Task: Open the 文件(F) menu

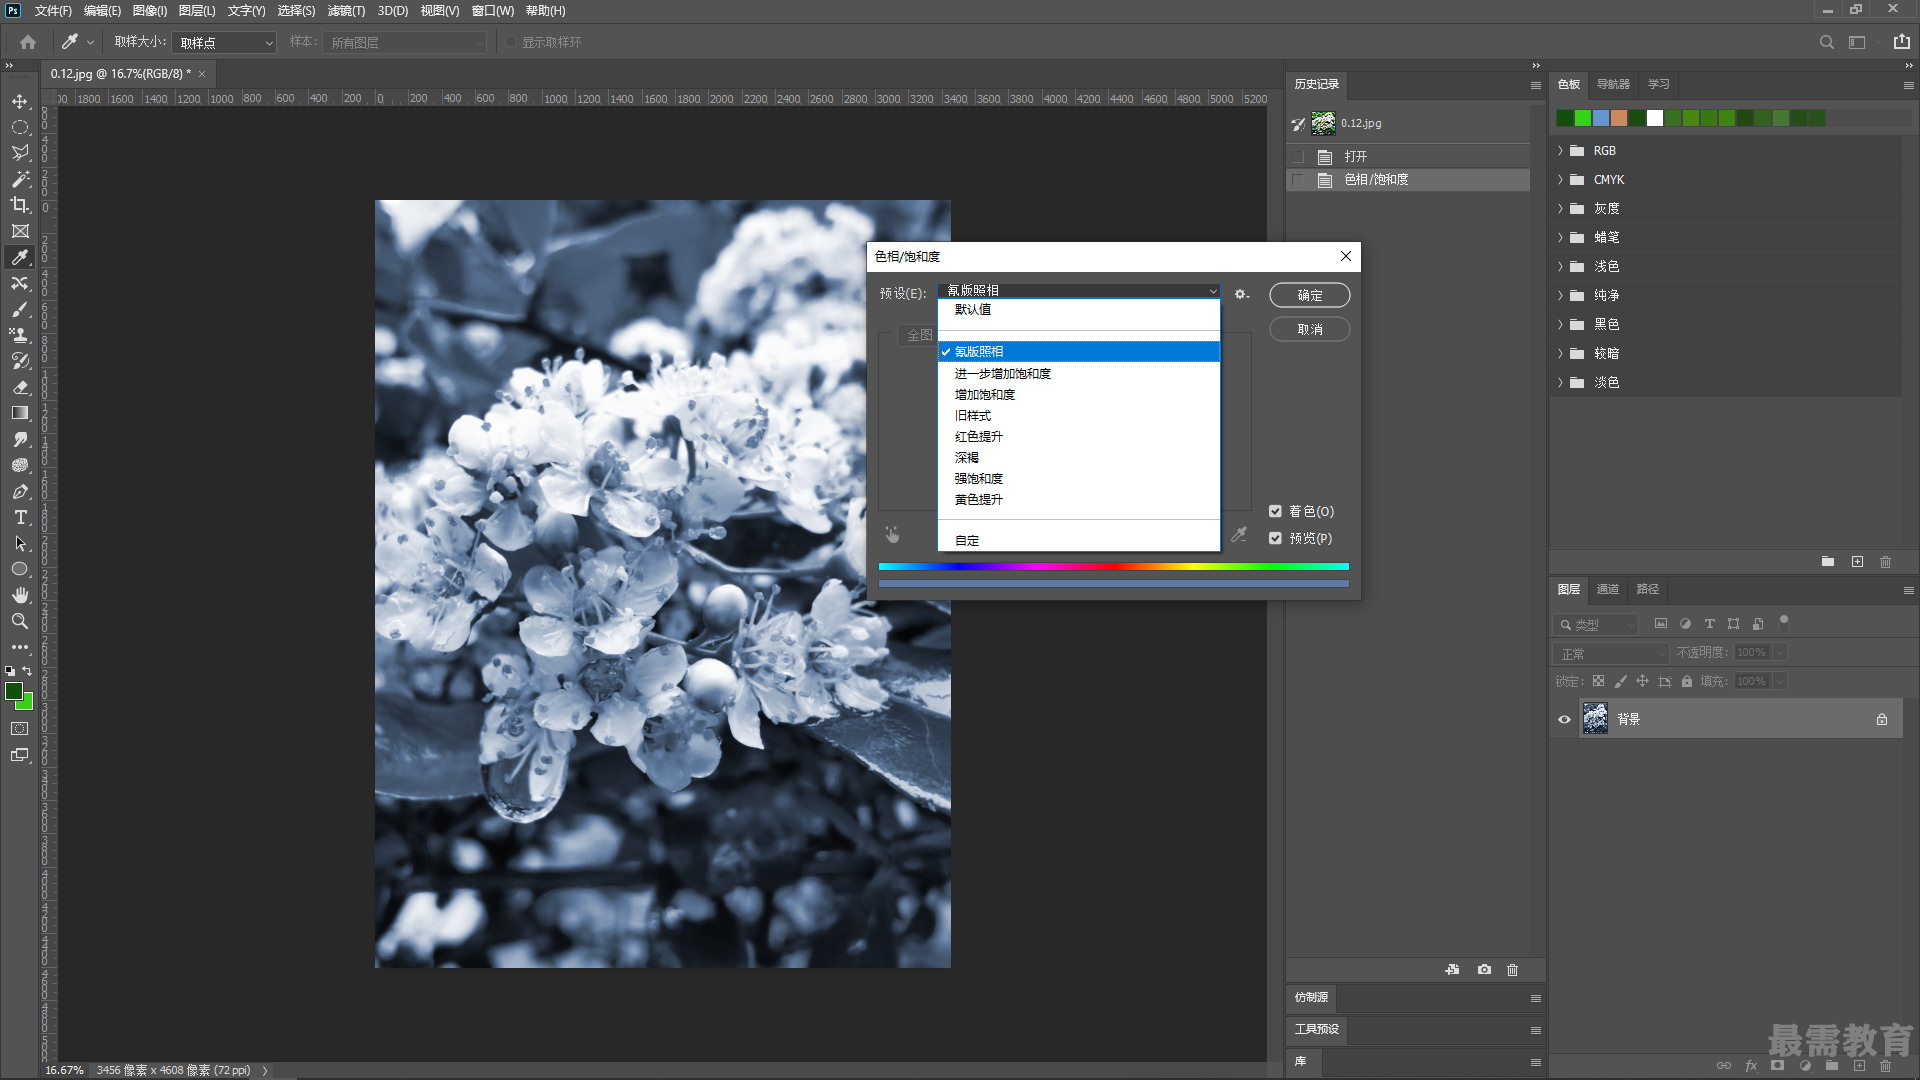Action: (53, 10)
